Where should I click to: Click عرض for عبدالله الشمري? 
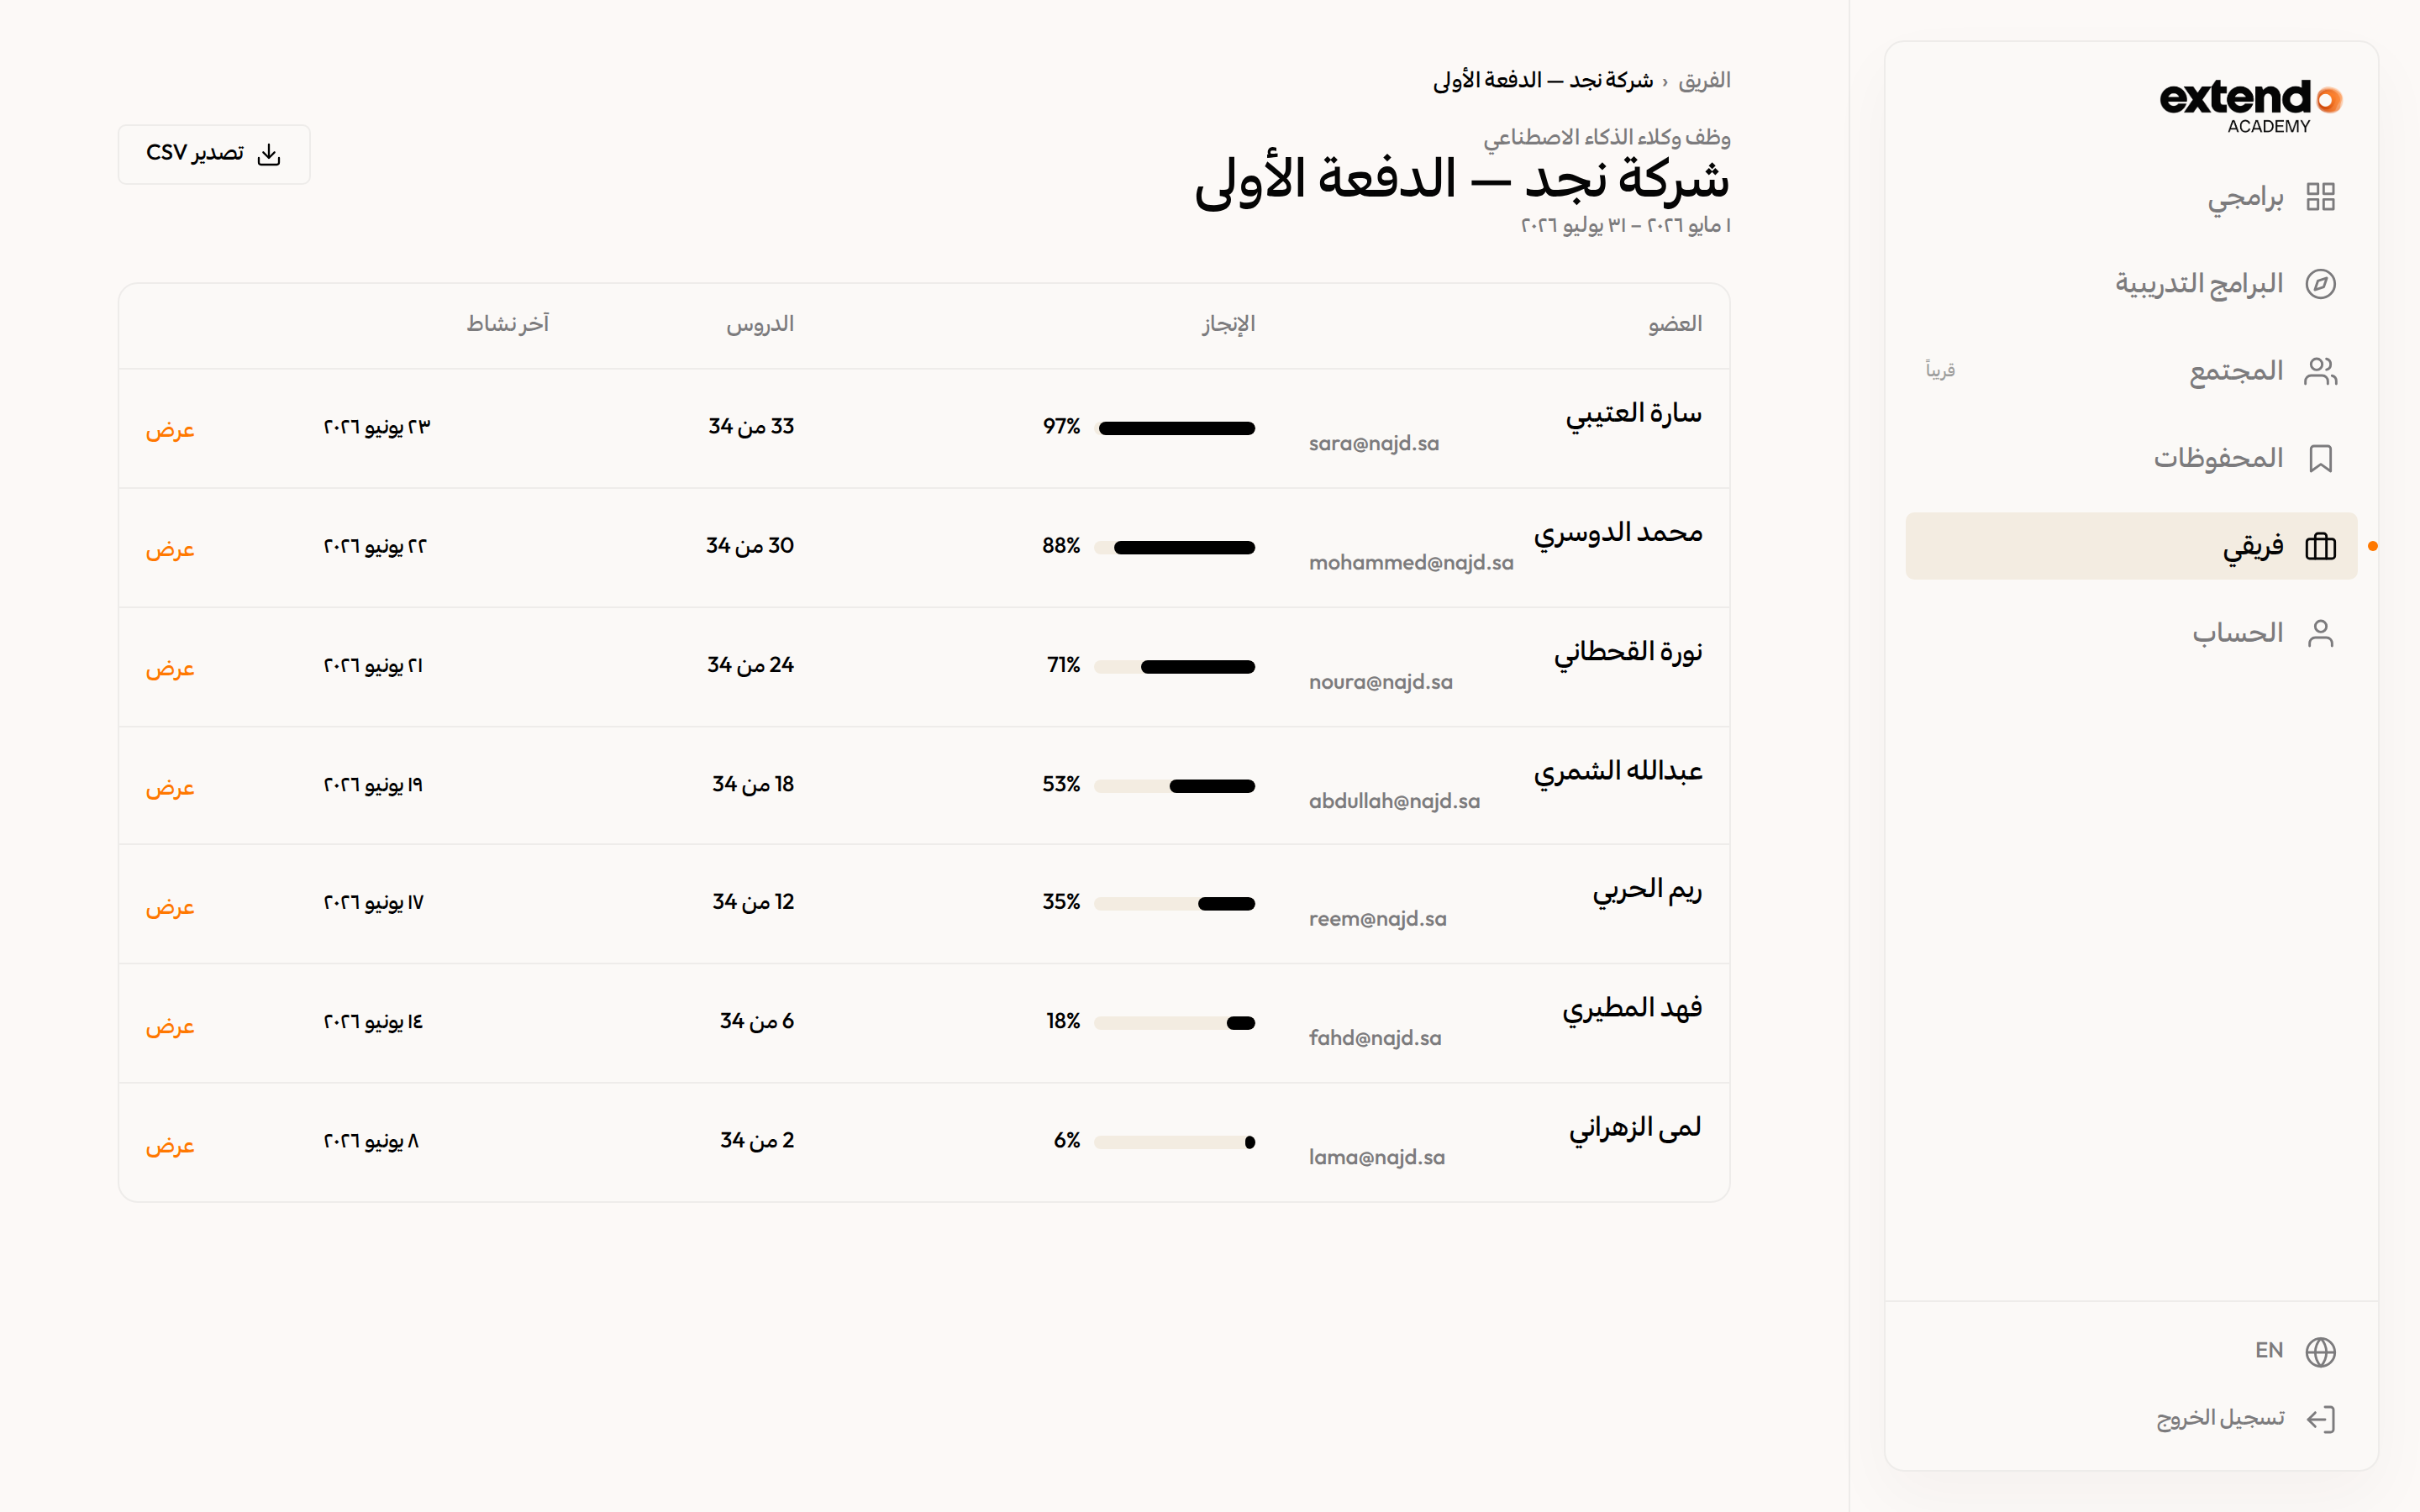tap(170, 786)
